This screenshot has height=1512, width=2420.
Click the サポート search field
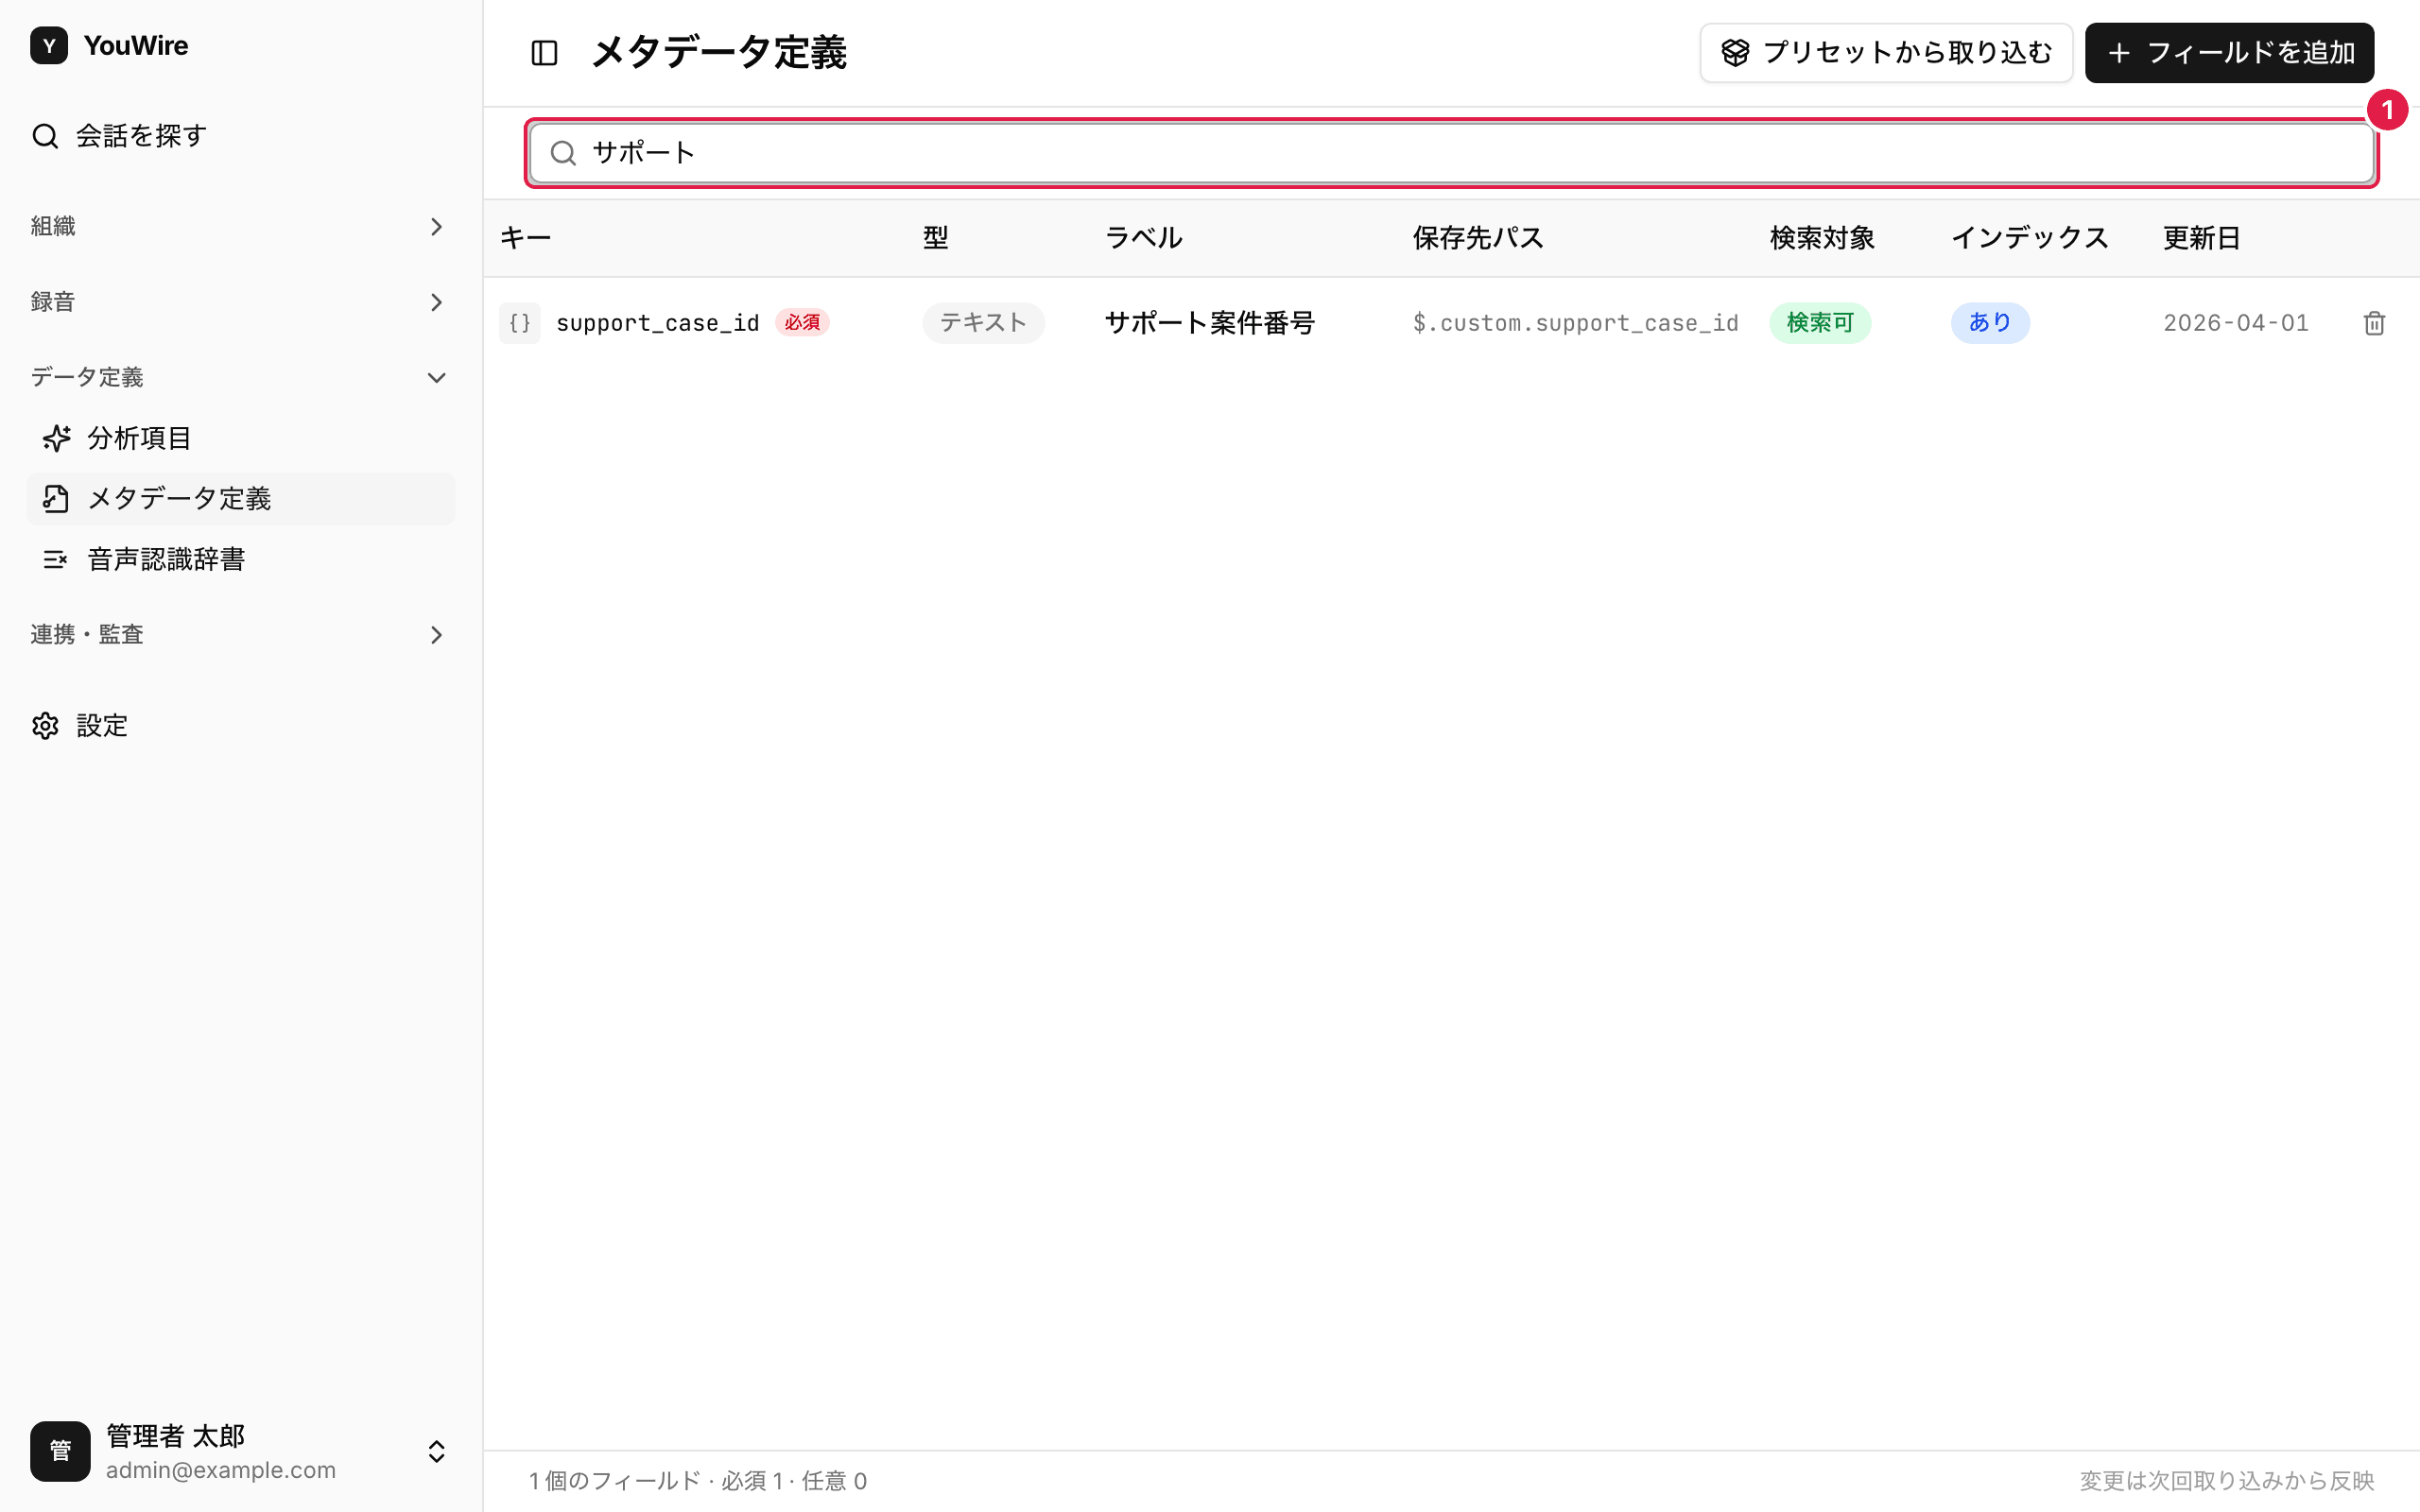click(1452, 153)
